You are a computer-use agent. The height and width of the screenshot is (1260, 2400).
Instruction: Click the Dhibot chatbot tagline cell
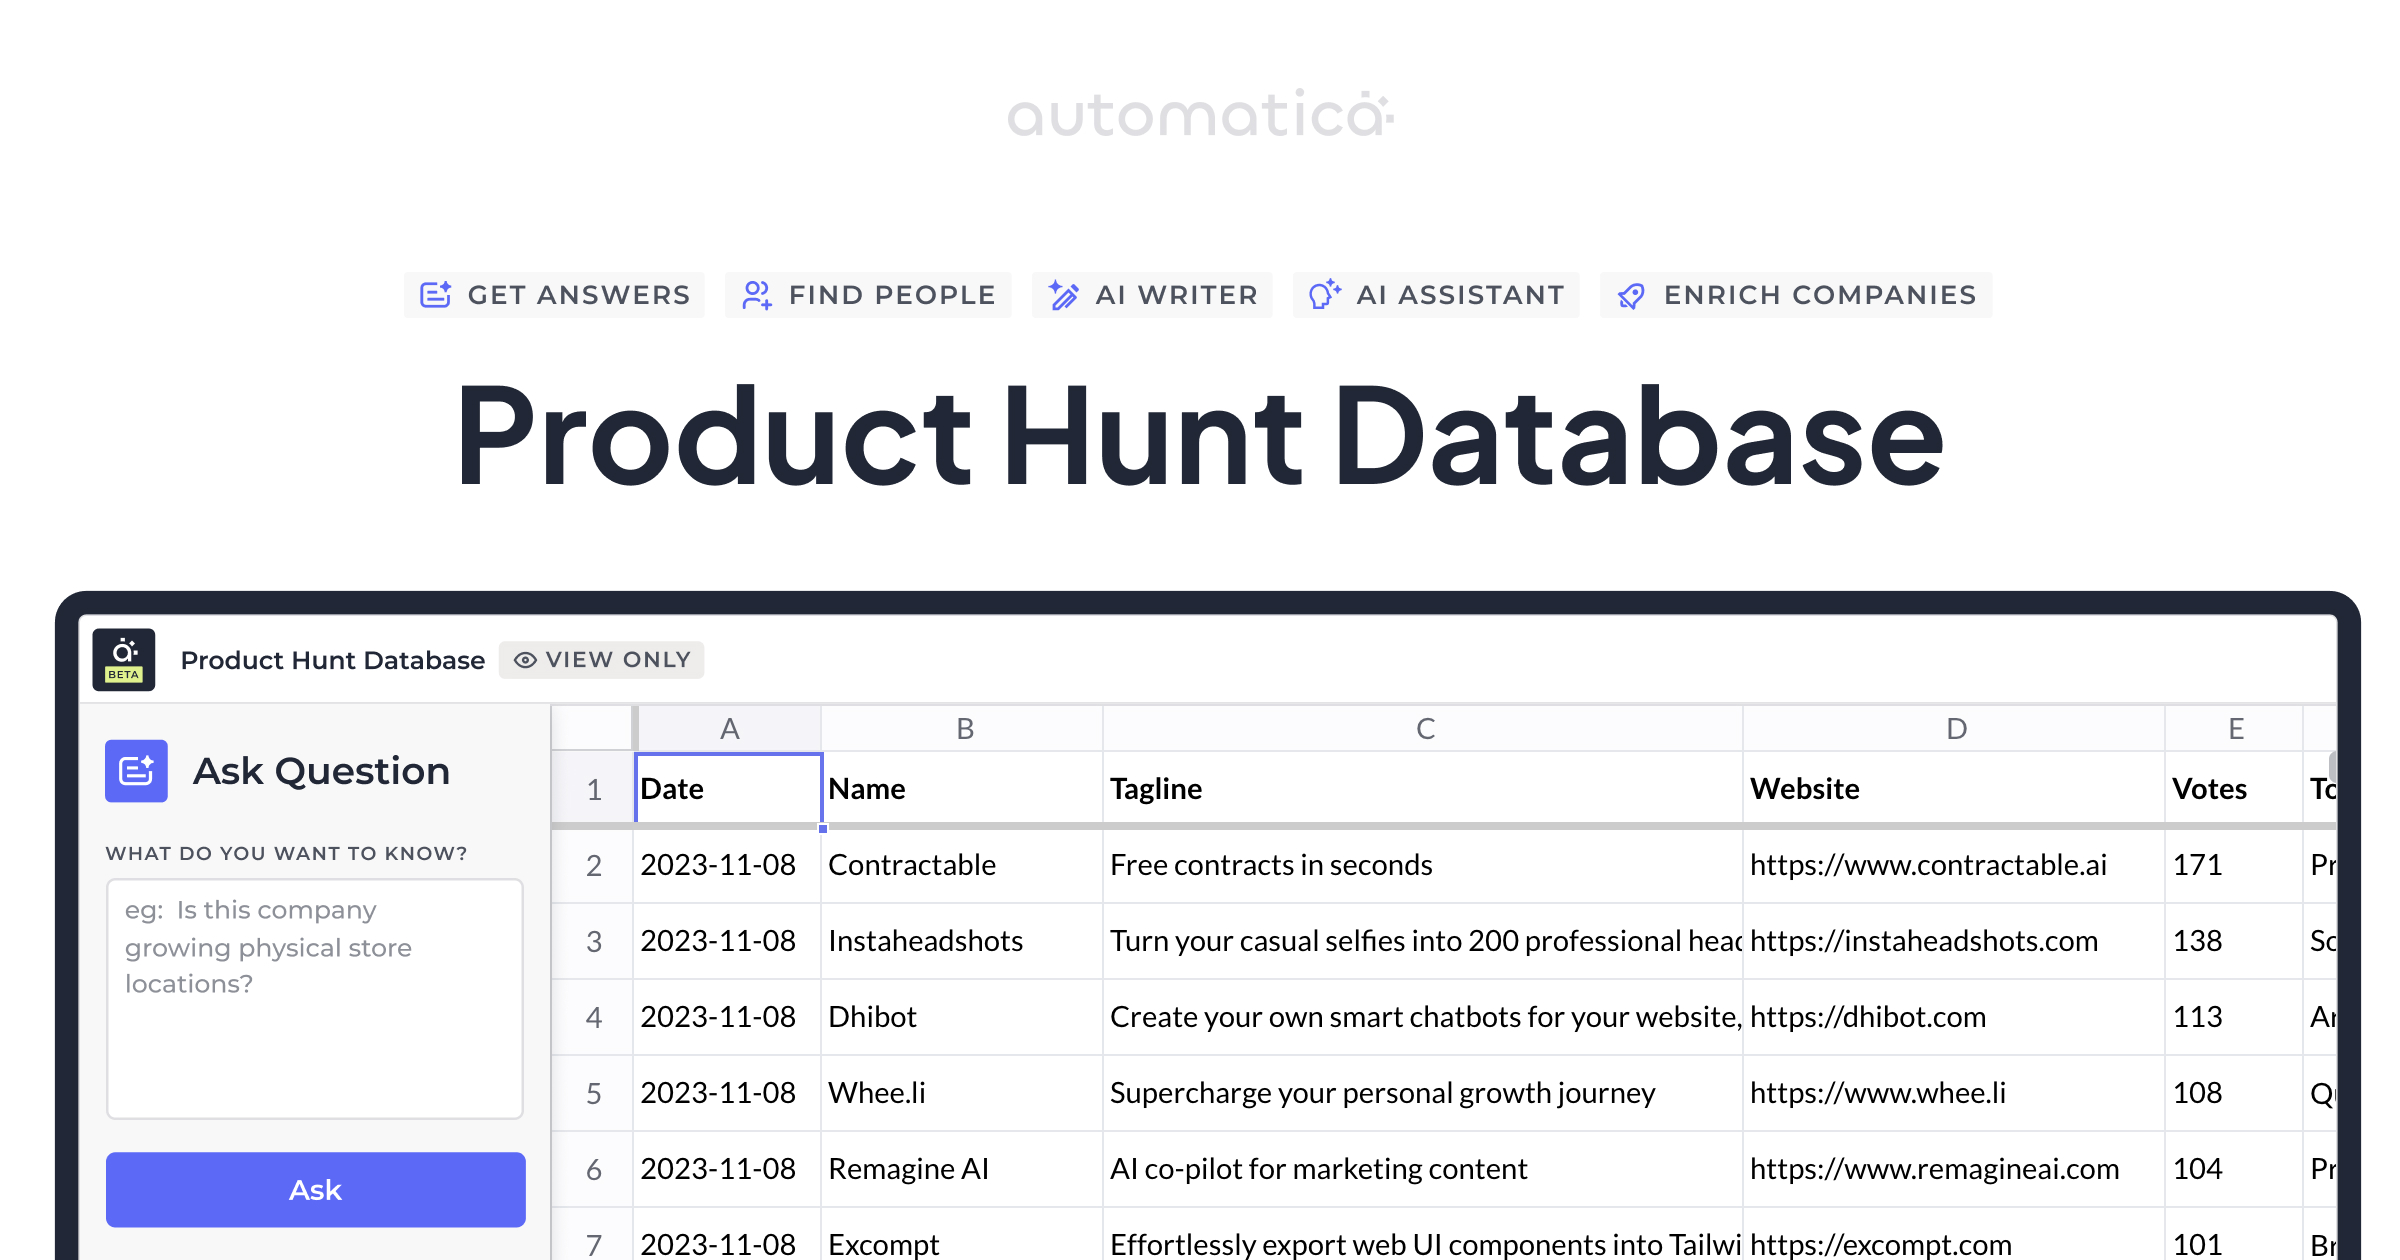[x=1423, y=1018]
